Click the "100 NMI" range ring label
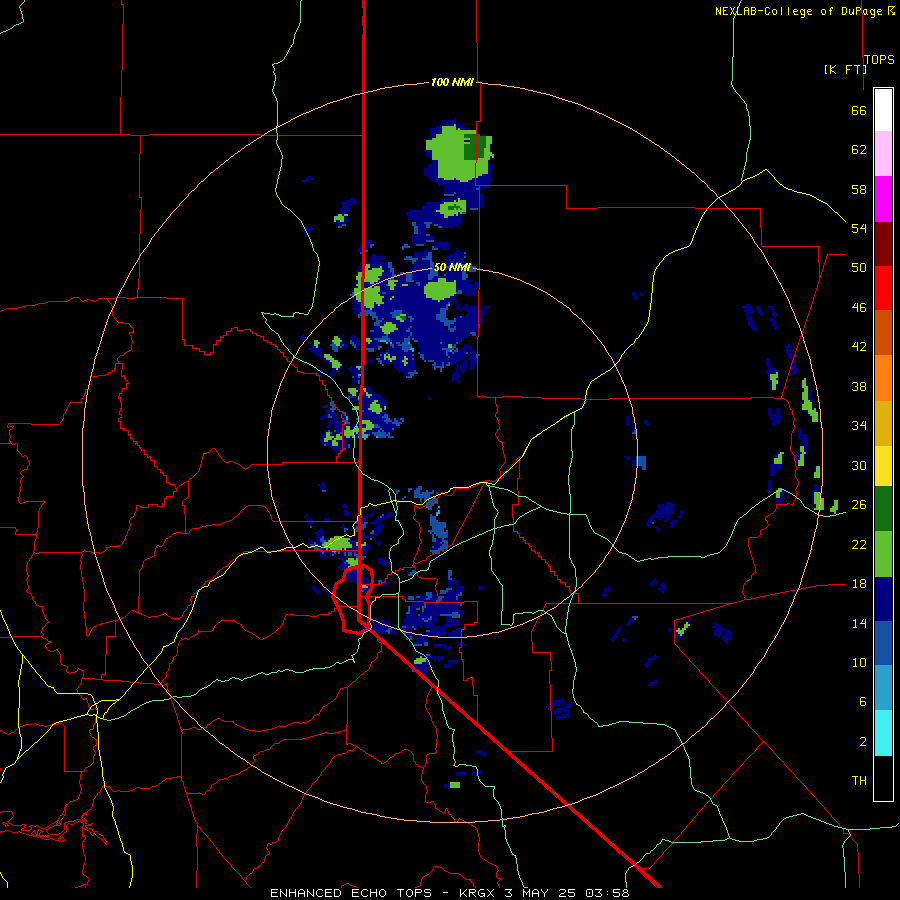This screenshot has width=900, height=900. click(x=452, y=83)
